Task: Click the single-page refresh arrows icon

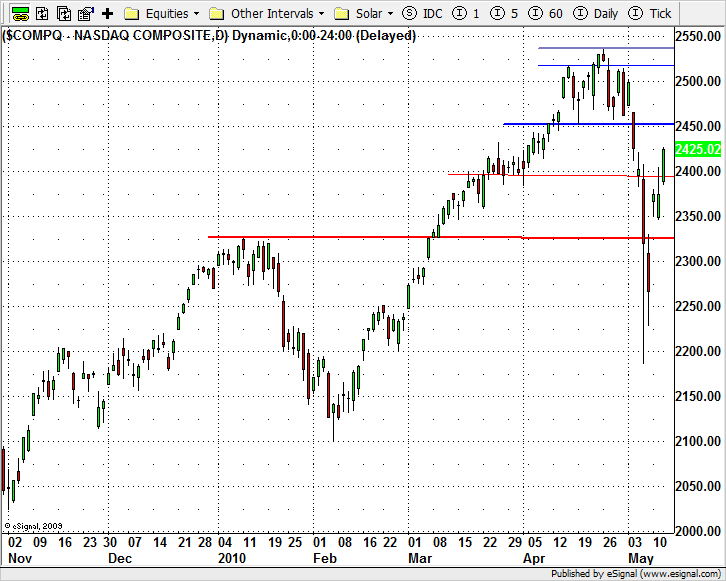Action: pyautogui.click(x=42, y=13)
